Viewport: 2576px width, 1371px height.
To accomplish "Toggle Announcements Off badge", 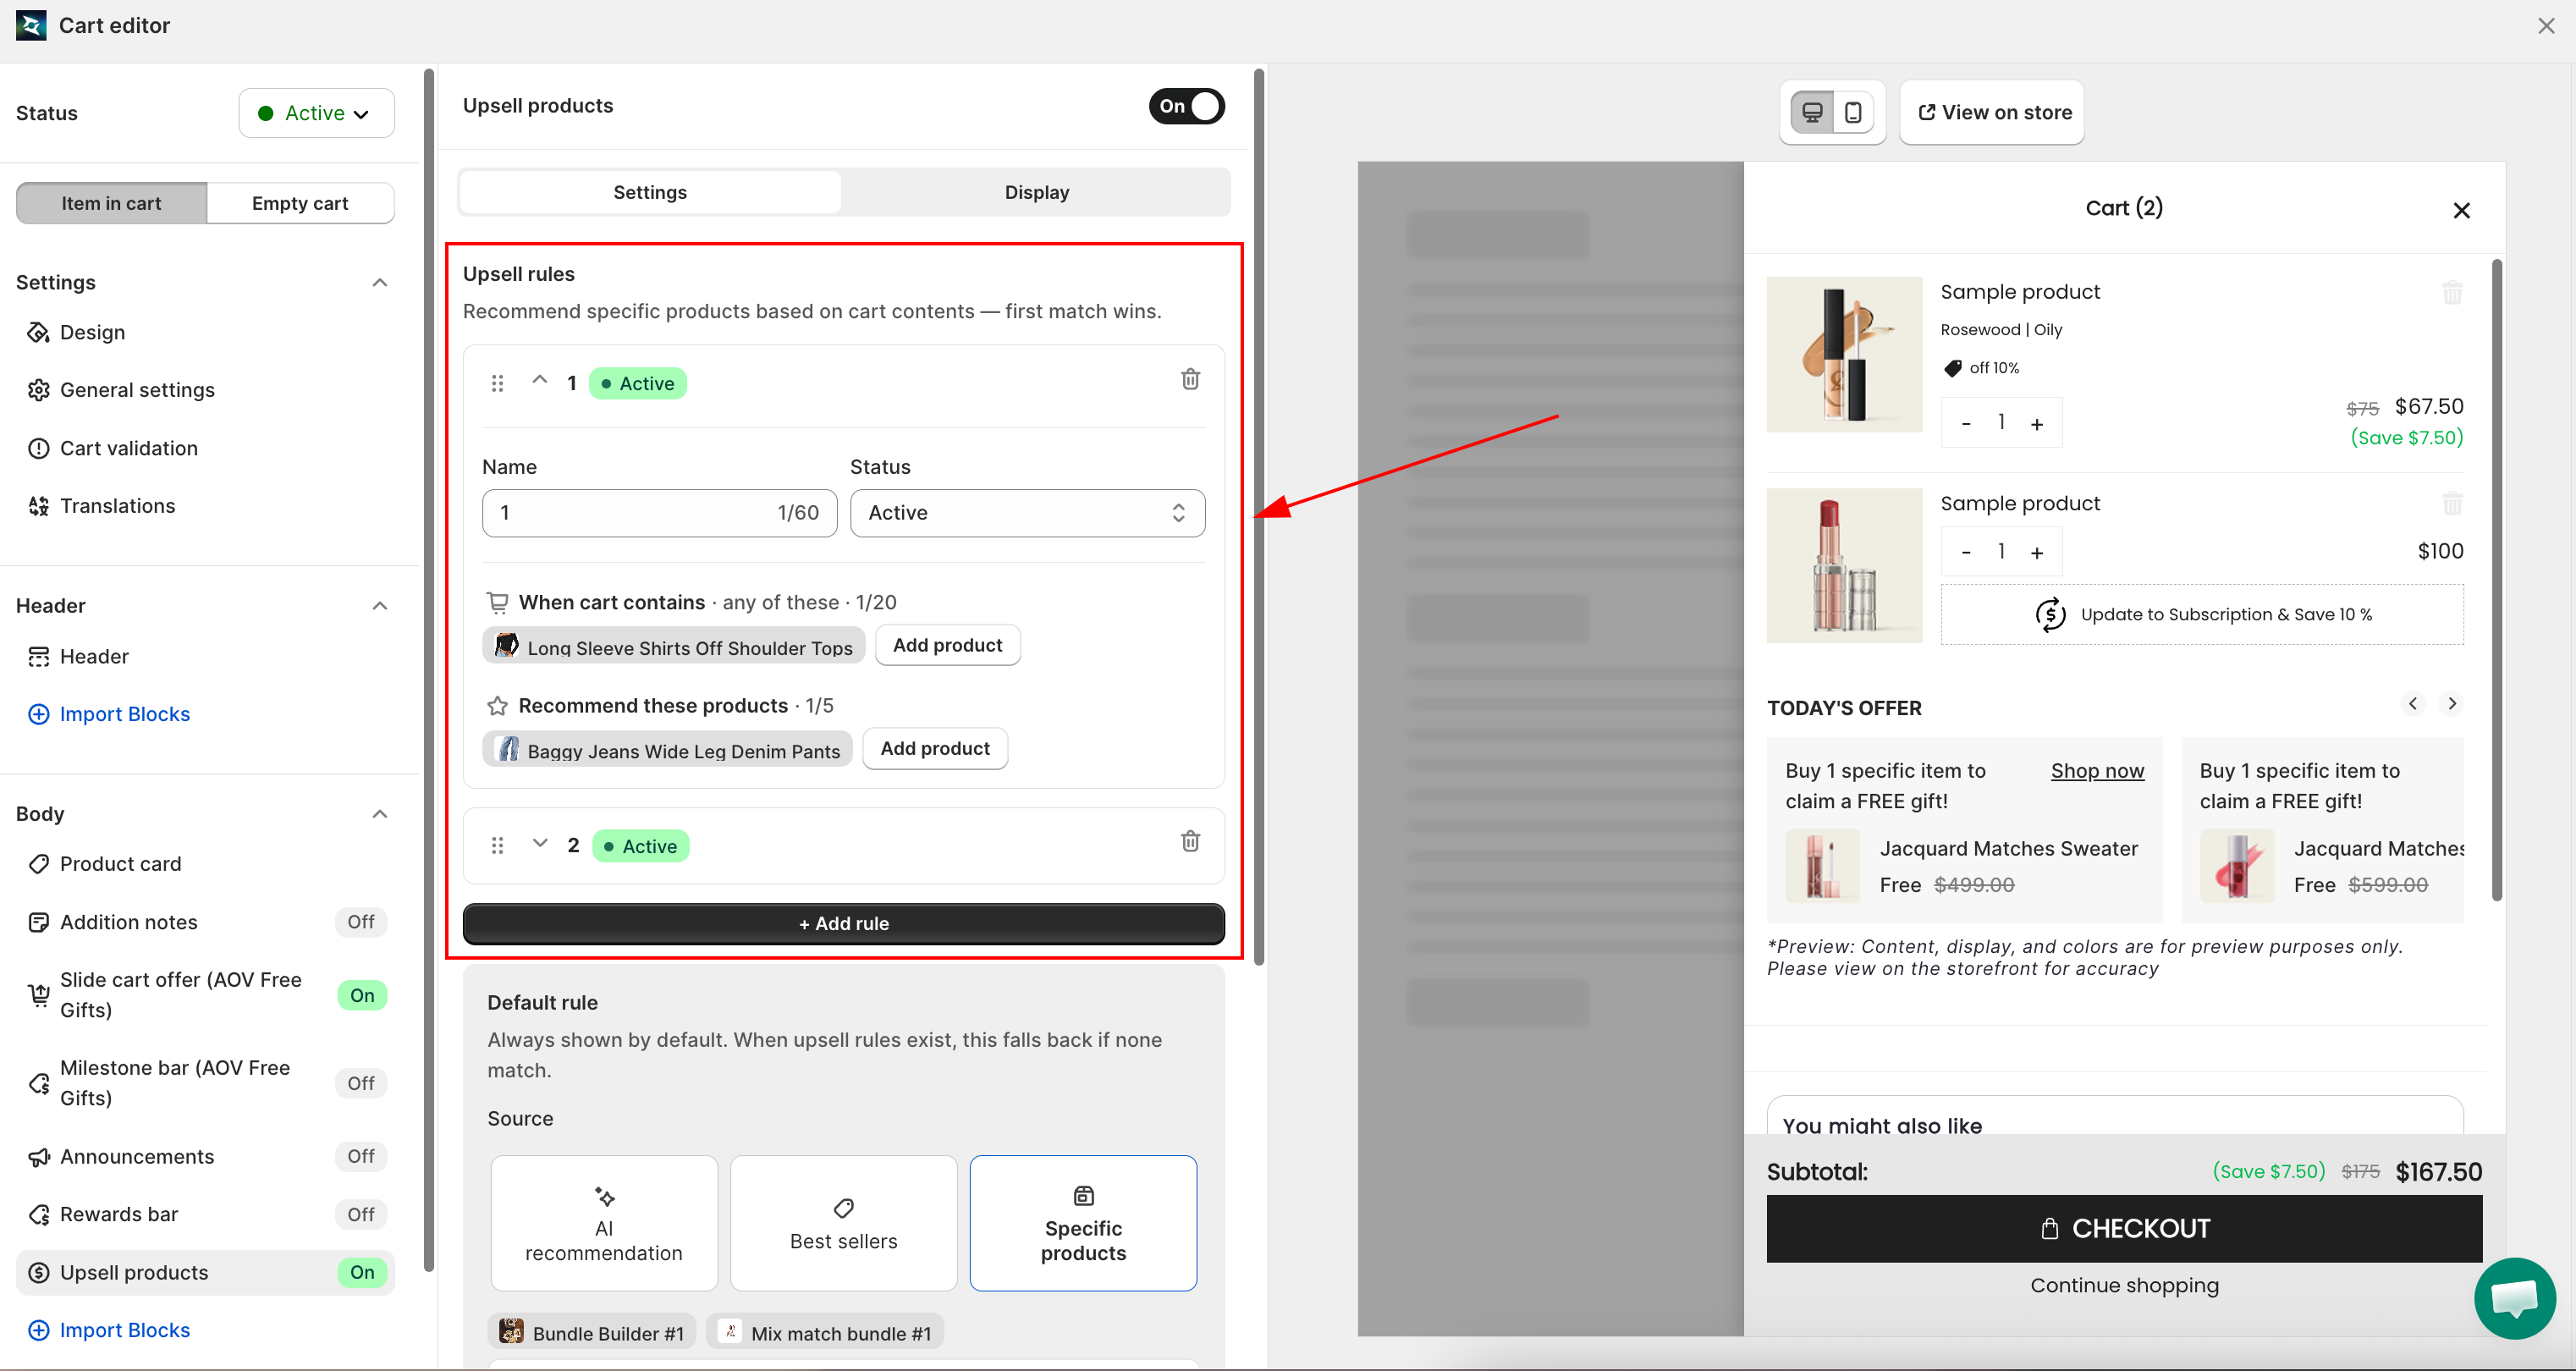I will (361, 1156).
